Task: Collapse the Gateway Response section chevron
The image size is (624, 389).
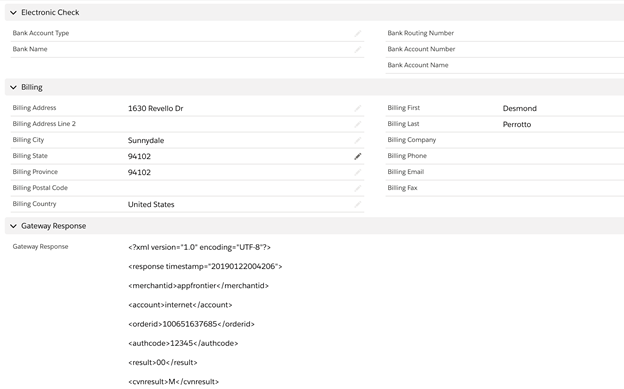Action: coord(13,226)
